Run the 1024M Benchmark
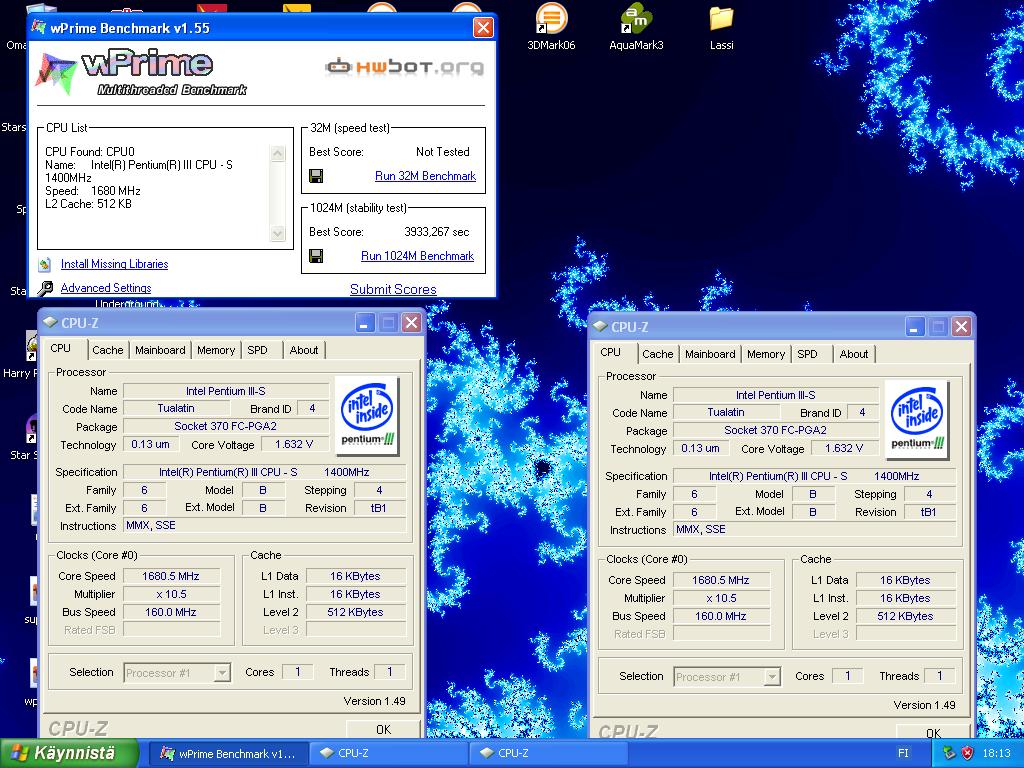Image resolution: width=1024 pixels, height=768 pixels. (x=417, y=256)
